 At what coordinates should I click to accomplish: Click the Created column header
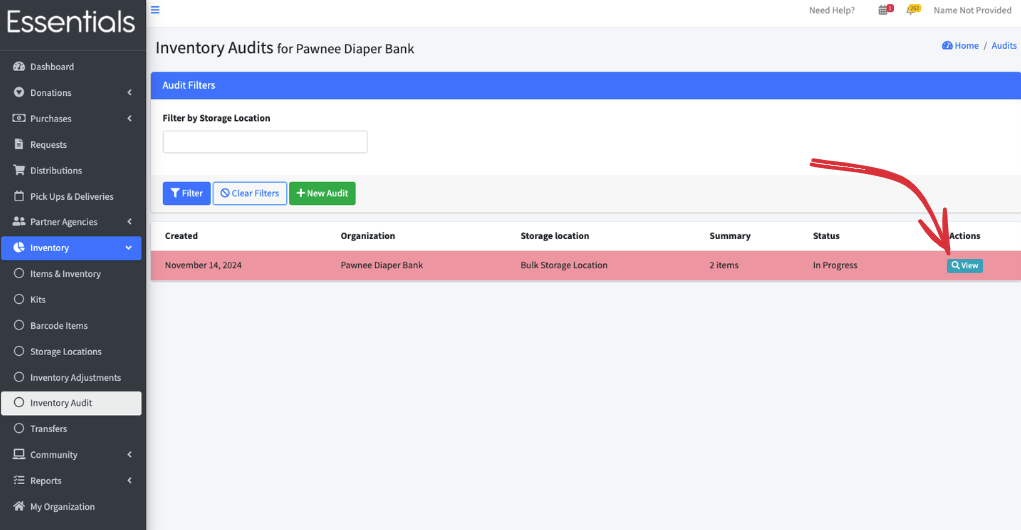point(181,236)
